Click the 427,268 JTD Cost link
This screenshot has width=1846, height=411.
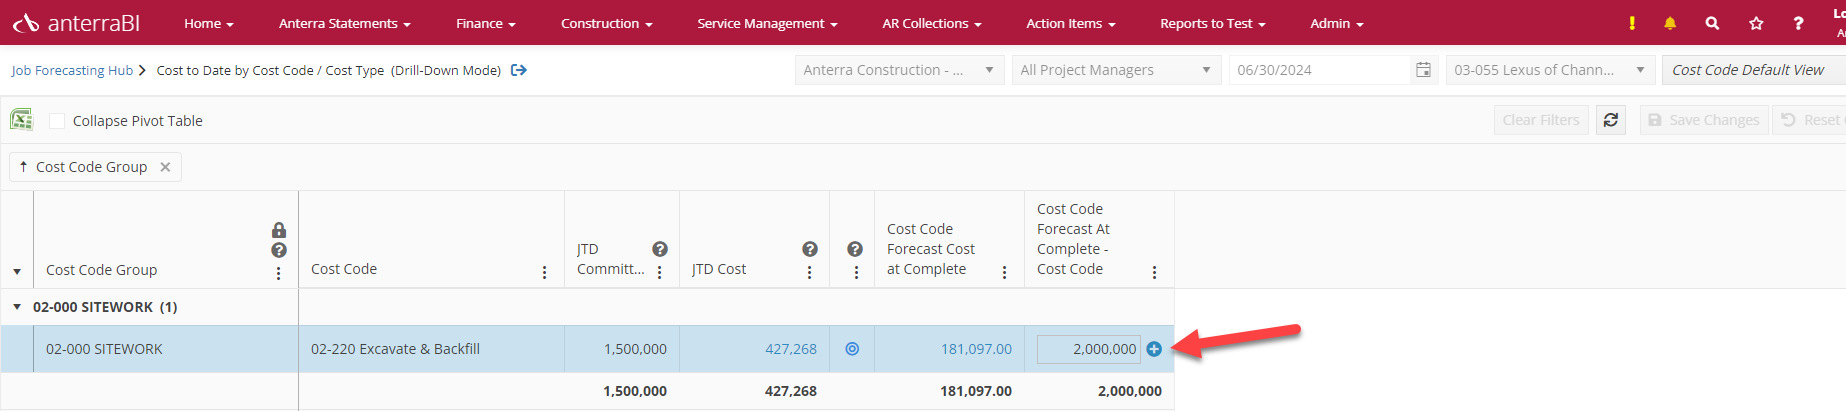coord(791,349)
